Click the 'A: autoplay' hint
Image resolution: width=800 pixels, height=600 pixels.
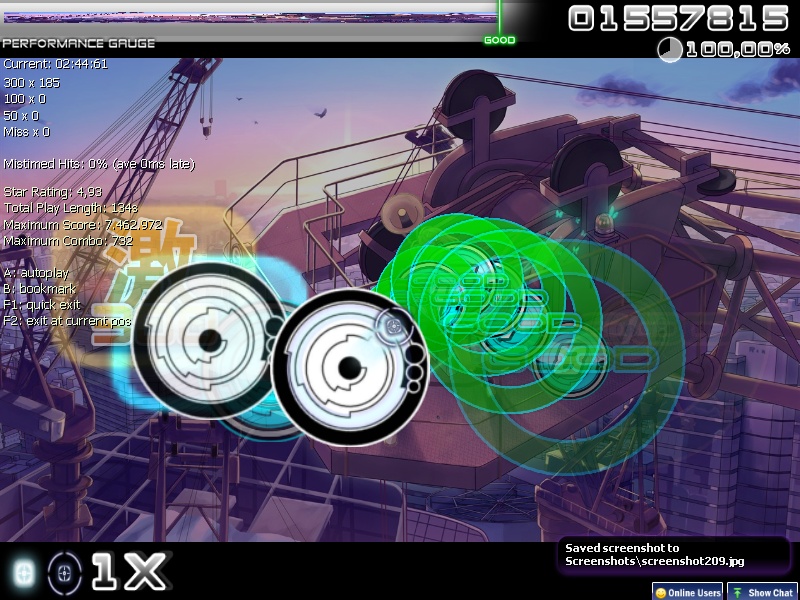click(x=36, y=273)
